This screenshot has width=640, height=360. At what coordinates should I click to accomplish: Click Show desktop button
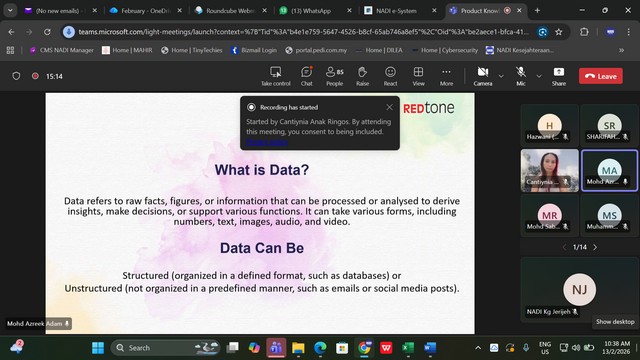(x=637, y=348)
